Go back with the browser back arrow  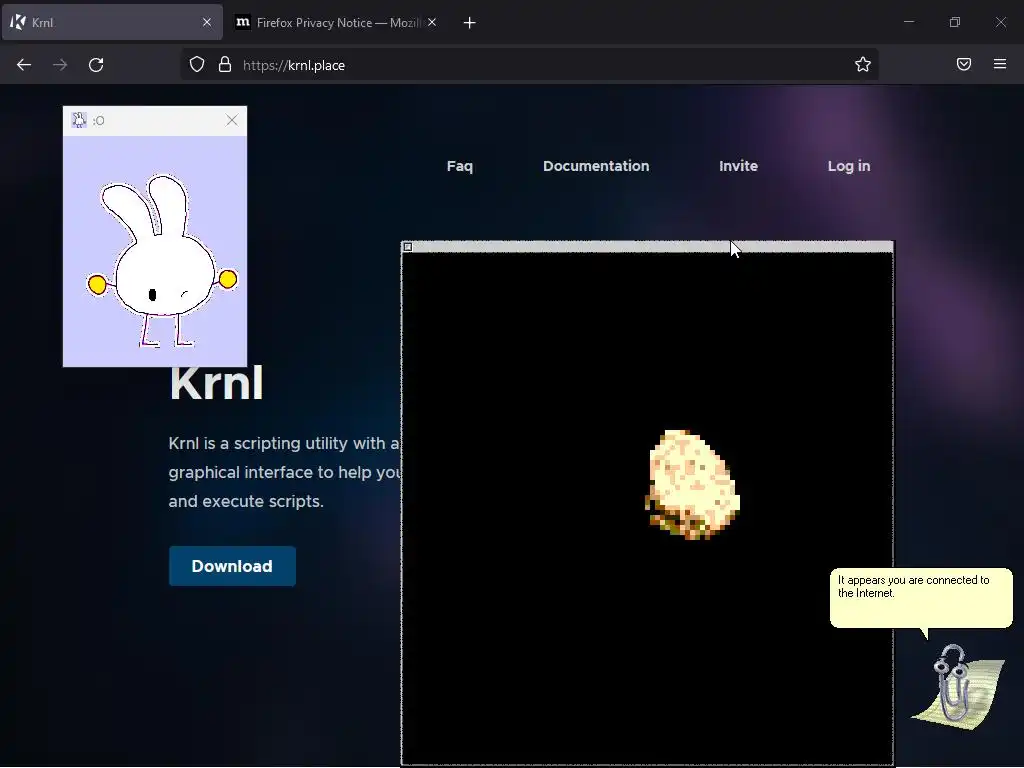24,65
